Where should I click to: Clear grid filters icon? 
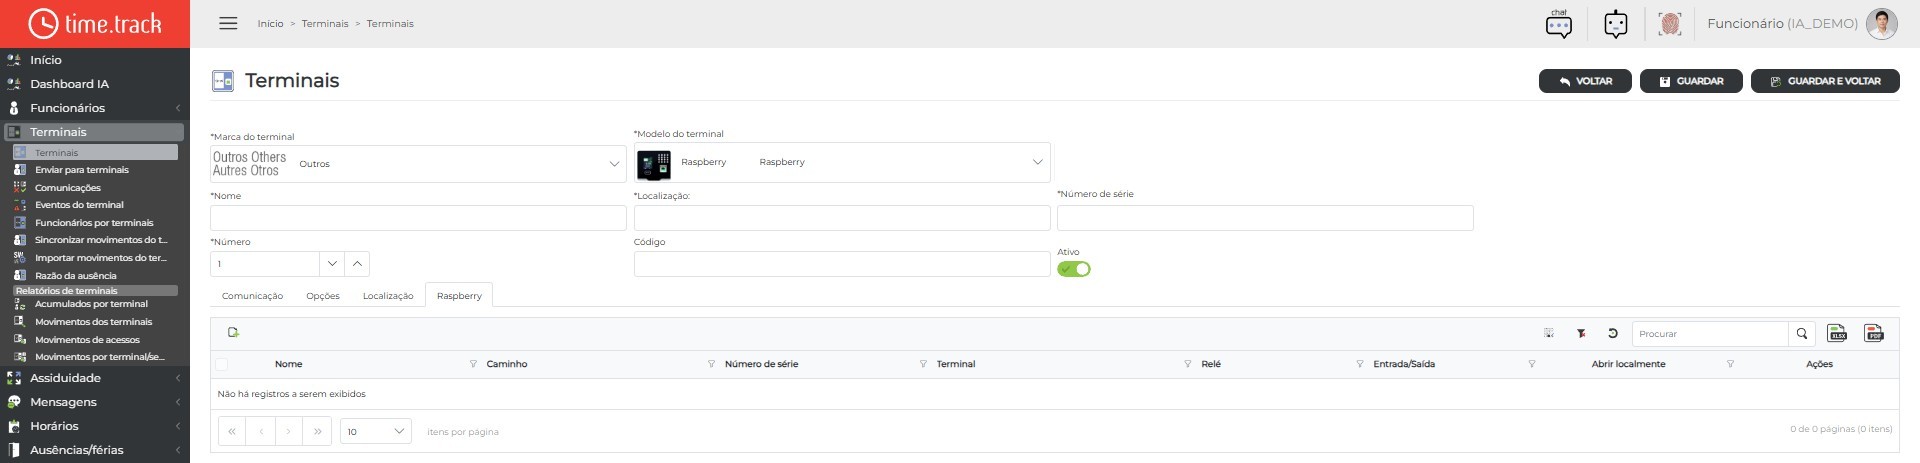click(x=1581, y=333)
